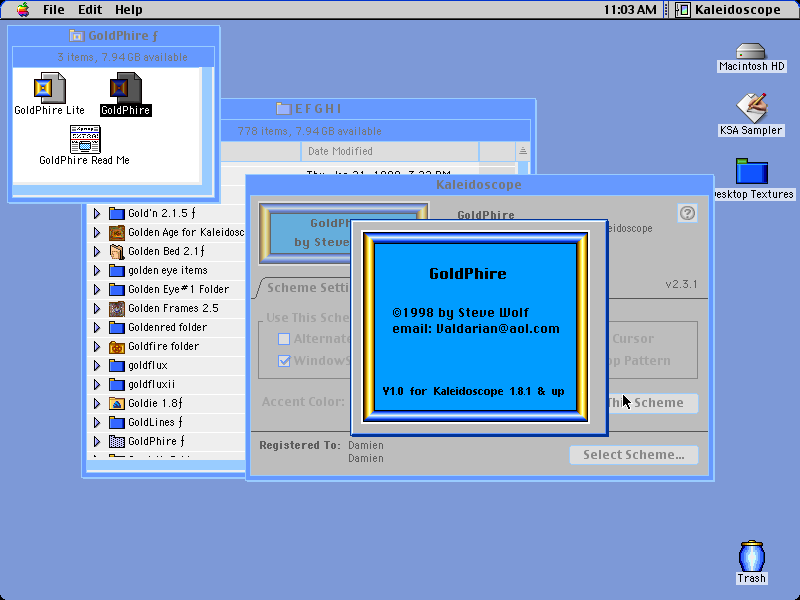Click the GoldPhire ƒ window title folder icon

77,36
